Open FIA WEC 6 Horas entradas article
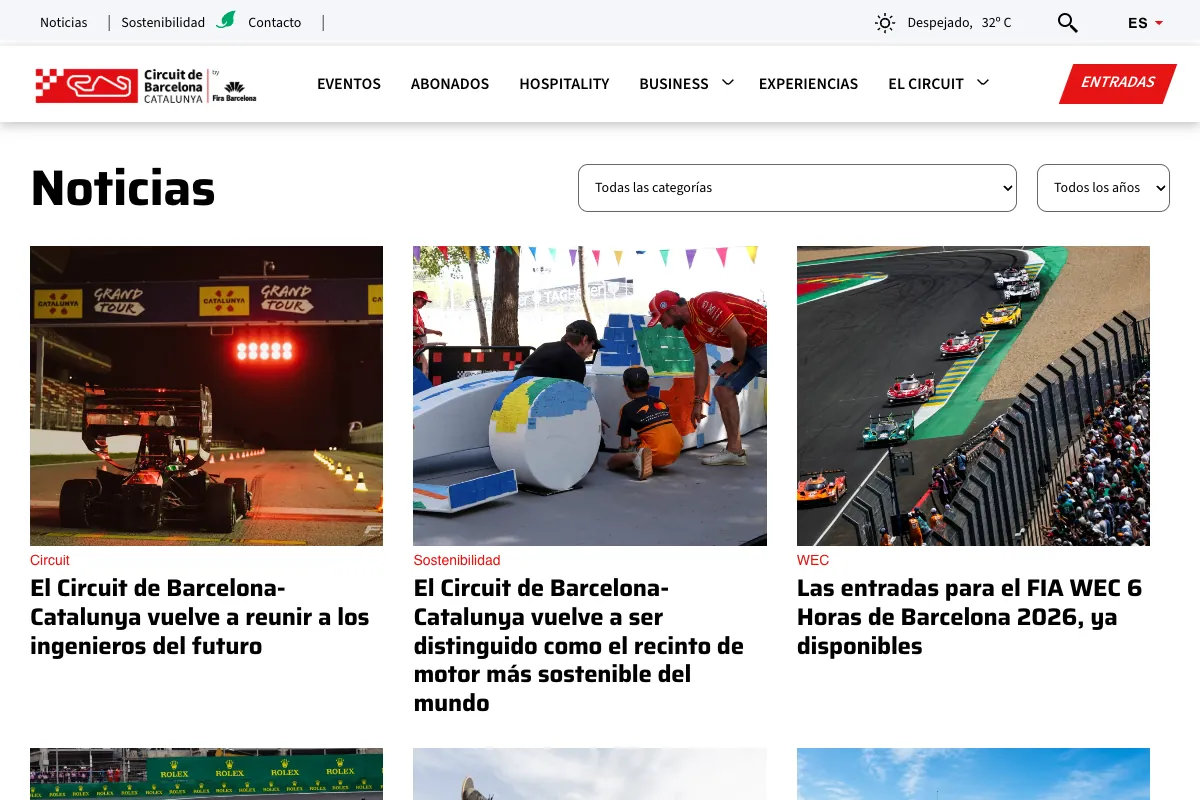The image size is (1200, 800). [969, 617]
